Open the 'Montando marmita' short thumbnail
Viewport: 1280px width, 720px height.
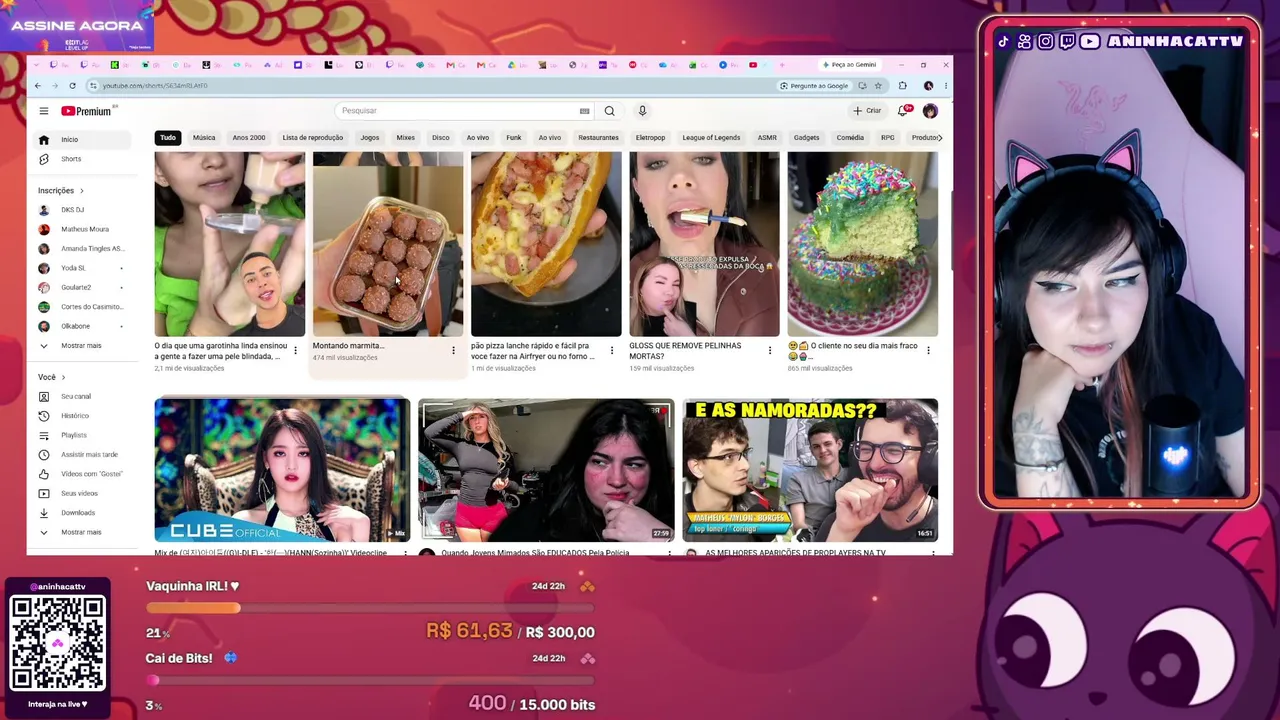388,244
